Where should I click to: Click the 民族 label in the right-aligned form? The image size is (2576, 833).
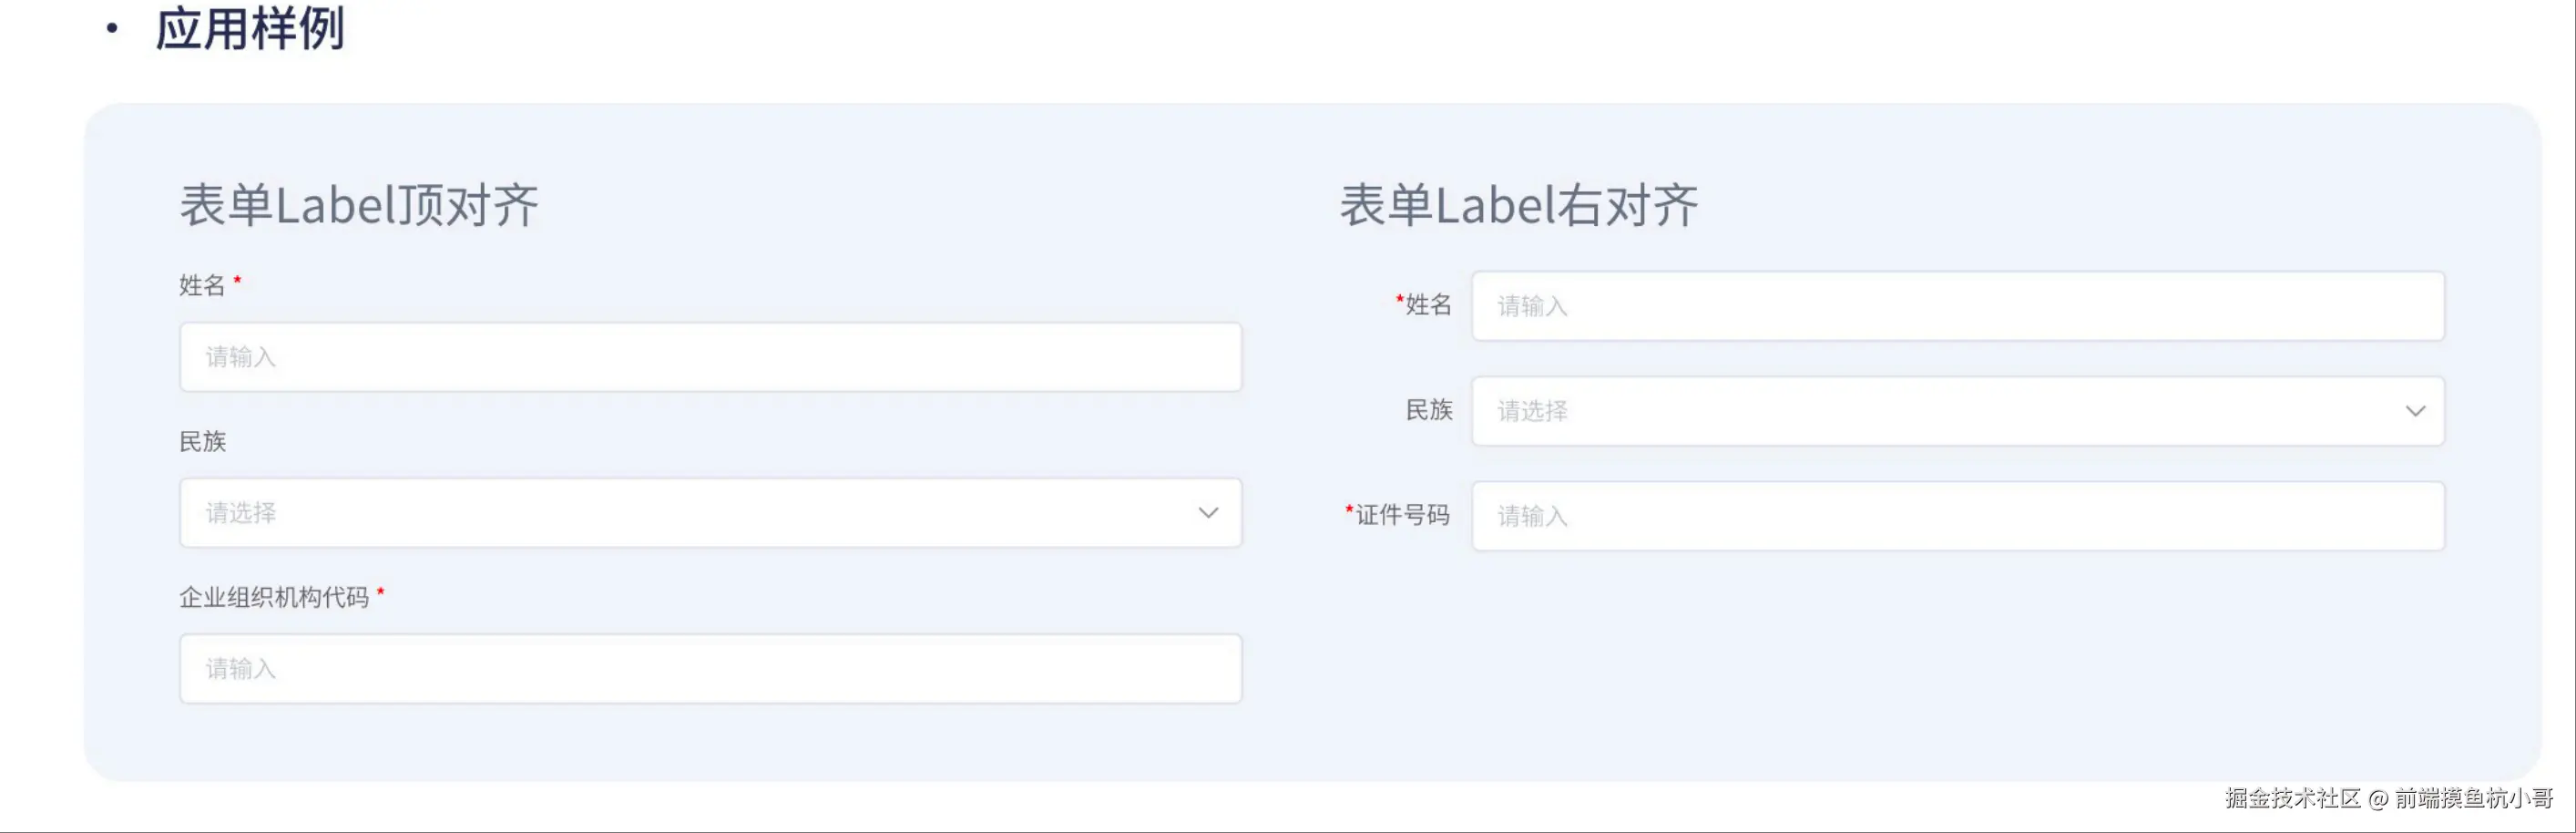coord(1428,410)
